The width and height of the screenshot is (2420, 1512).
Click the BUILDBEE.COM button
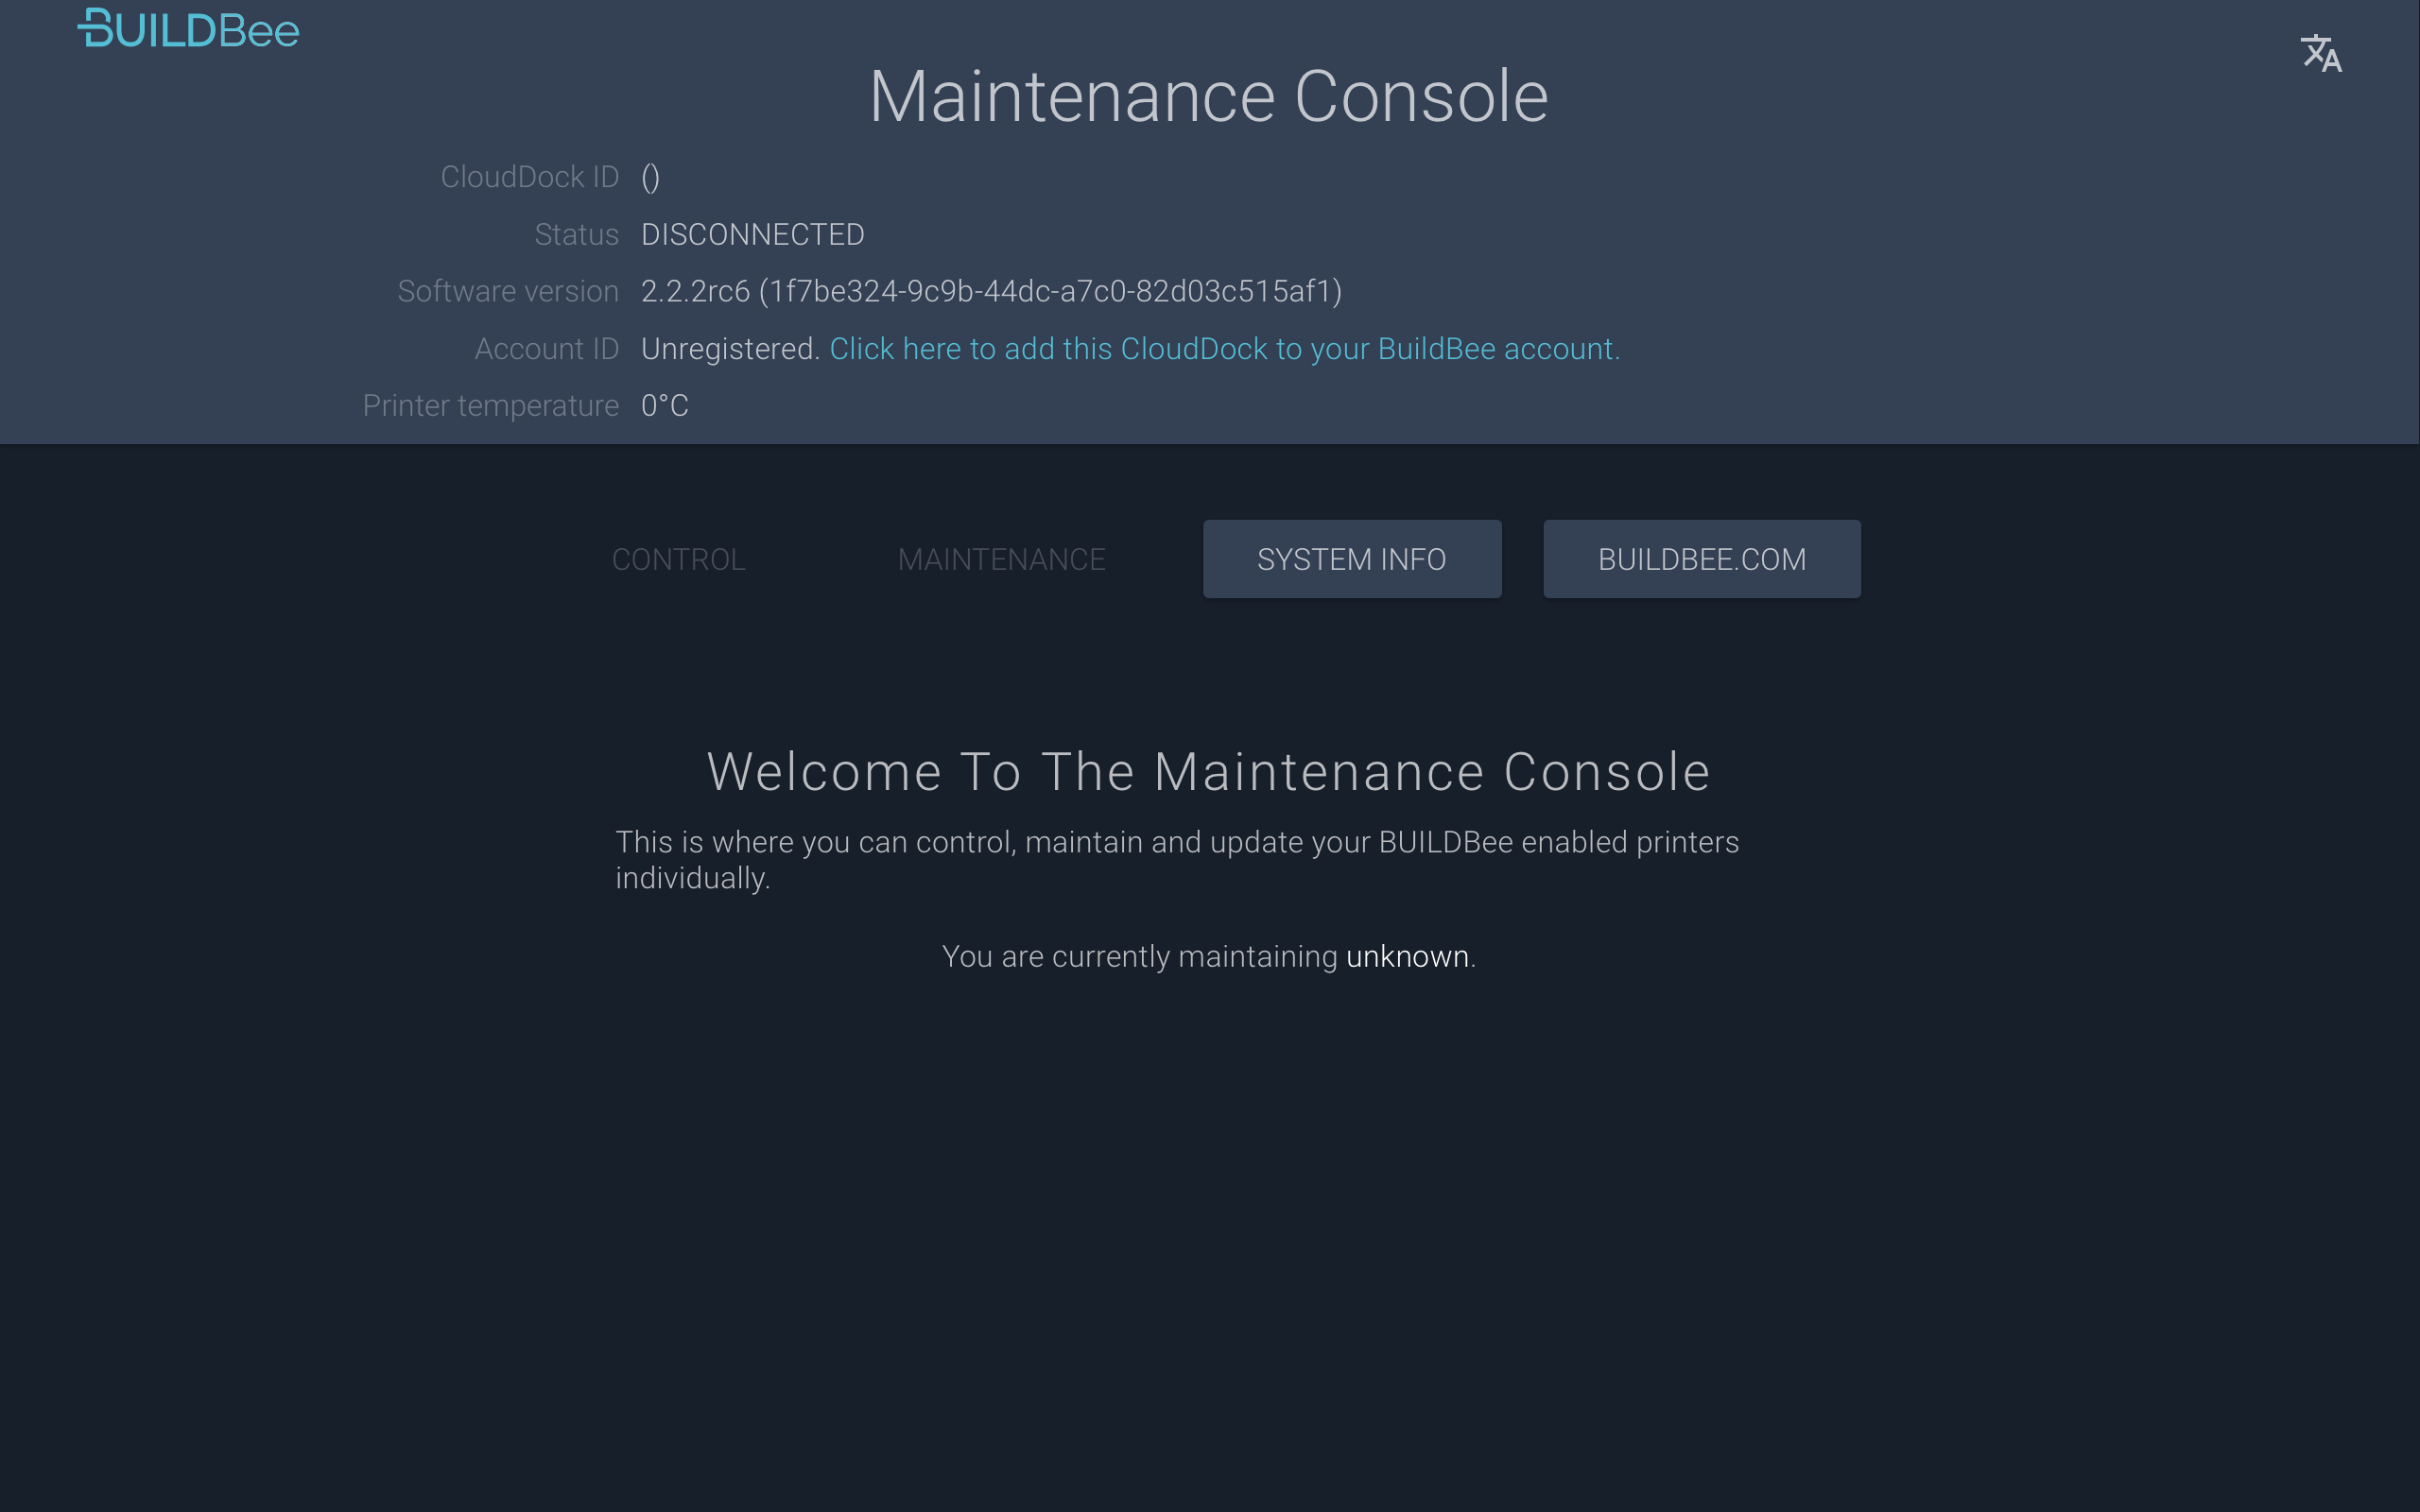(1701, 559)
